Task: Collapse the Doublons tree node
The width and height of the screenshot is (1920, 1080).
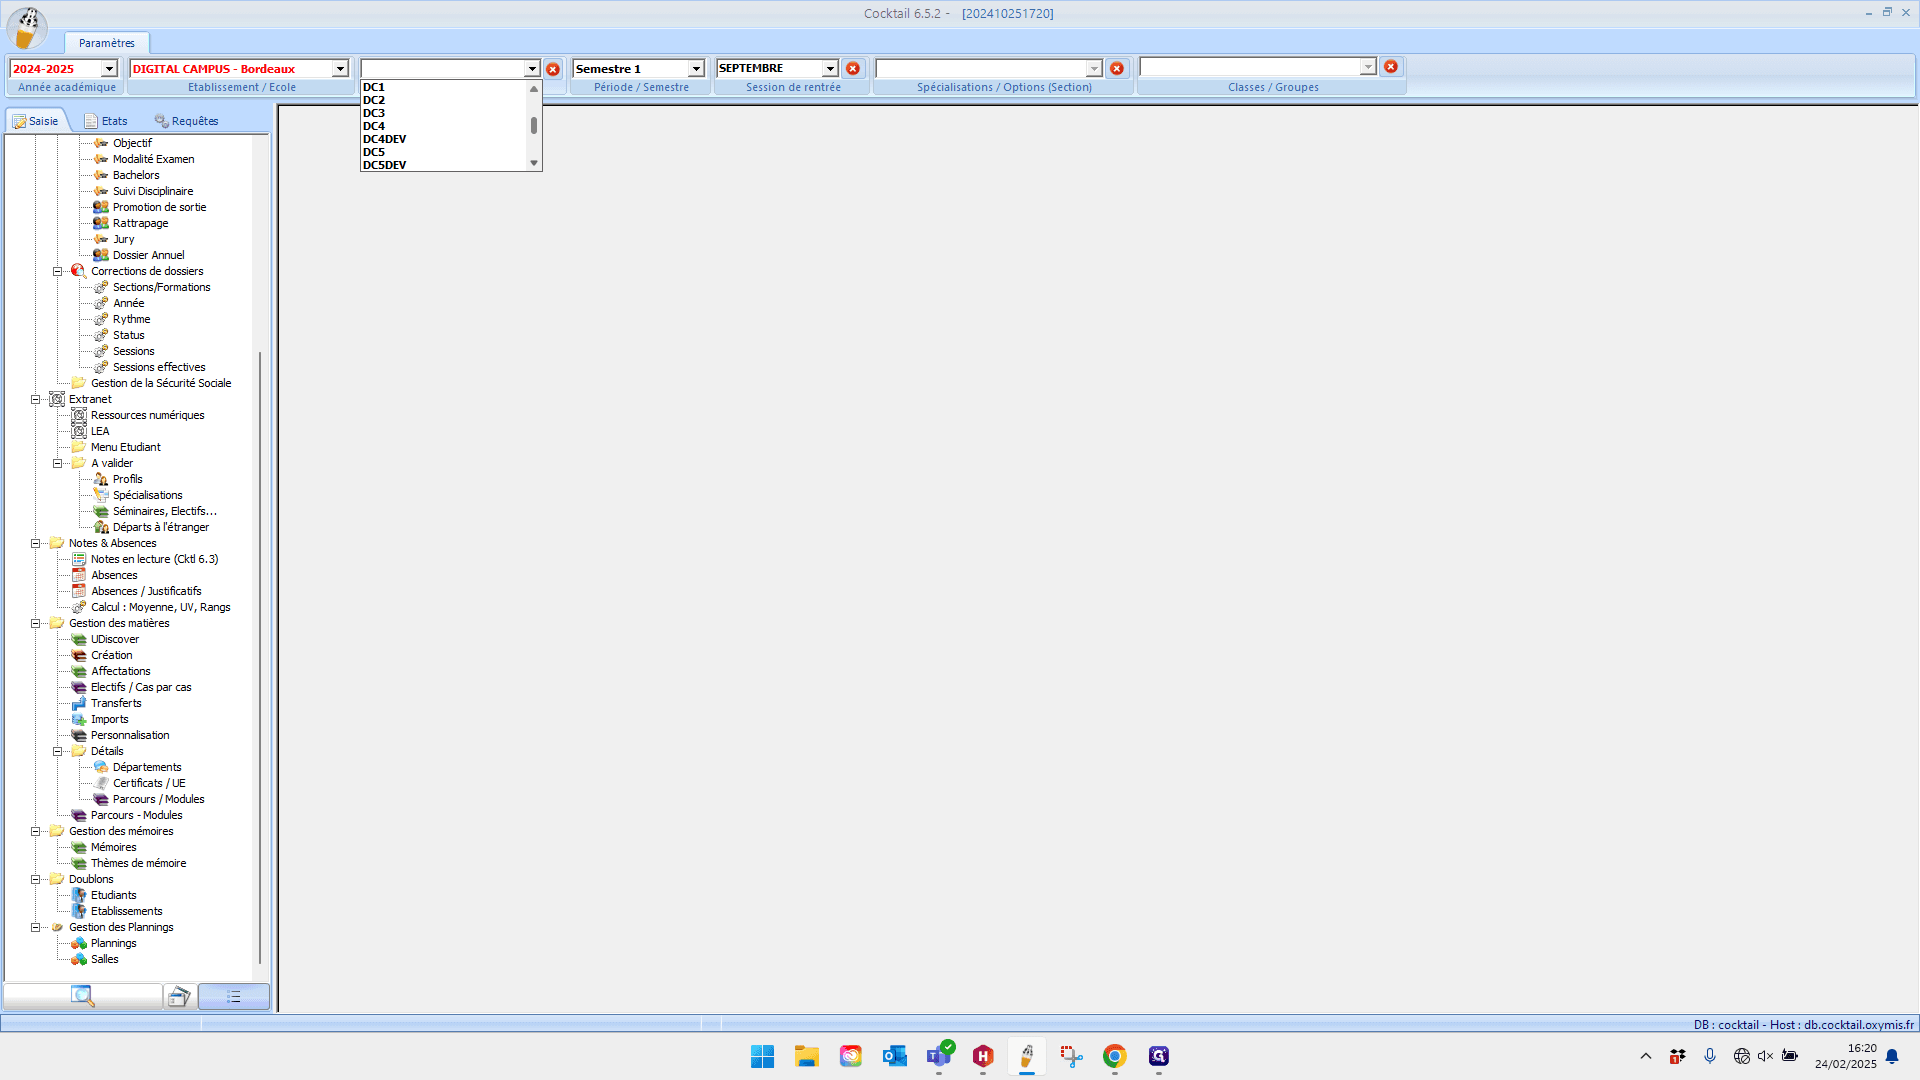Action: coord(35,879)
